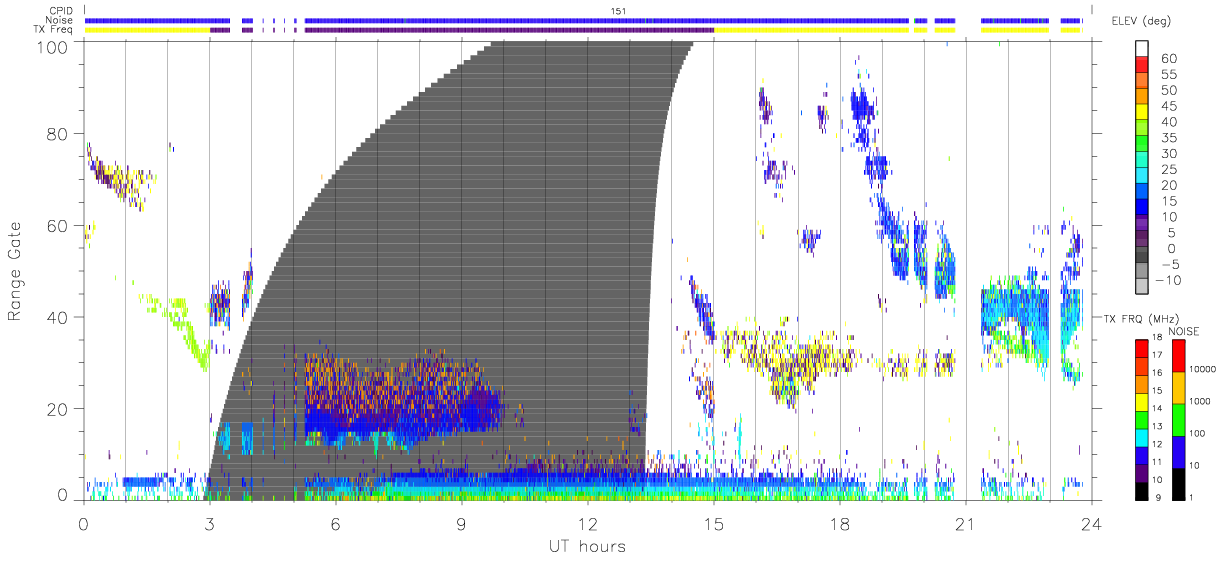Click the Range Gate tick label "100"
Screen dimensions: 1228x567
pos(54,46)
